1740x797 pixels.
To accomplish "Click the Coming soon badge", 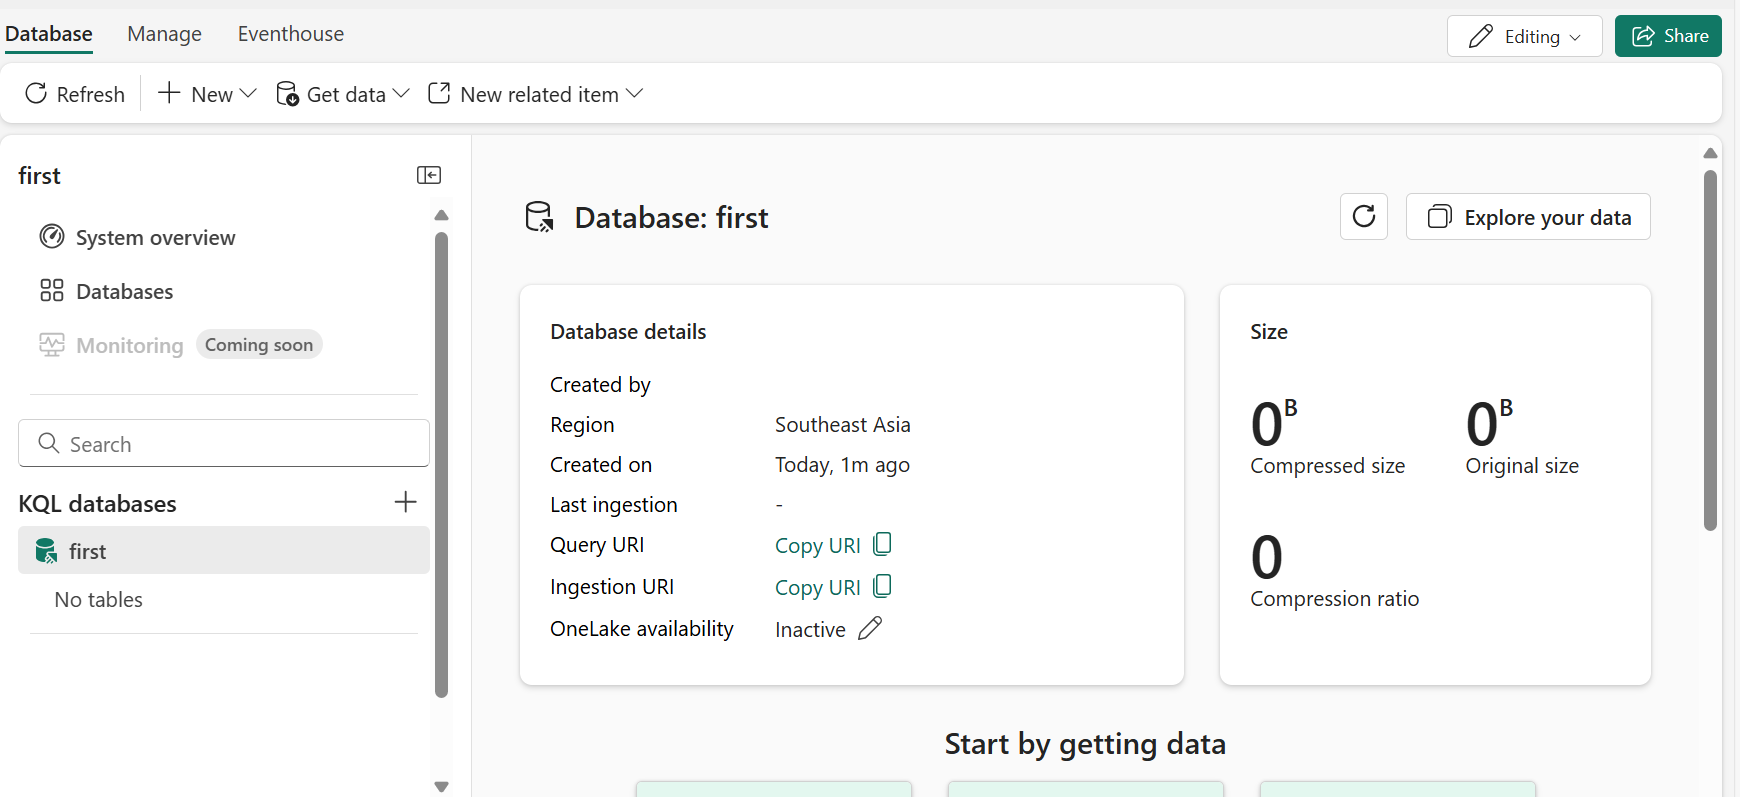I will (259, 345).
